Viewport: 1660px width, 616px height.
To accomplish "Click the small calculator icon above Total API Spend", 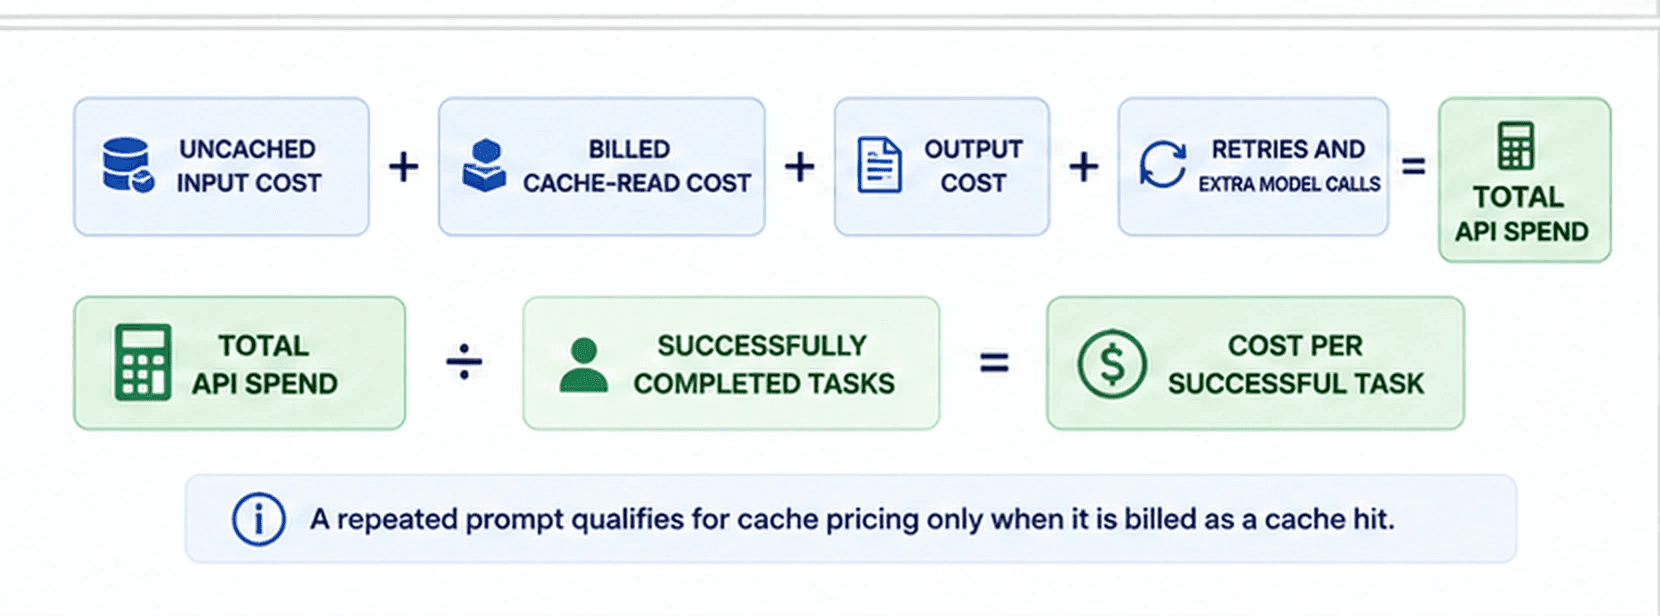I will (1516, 146).
